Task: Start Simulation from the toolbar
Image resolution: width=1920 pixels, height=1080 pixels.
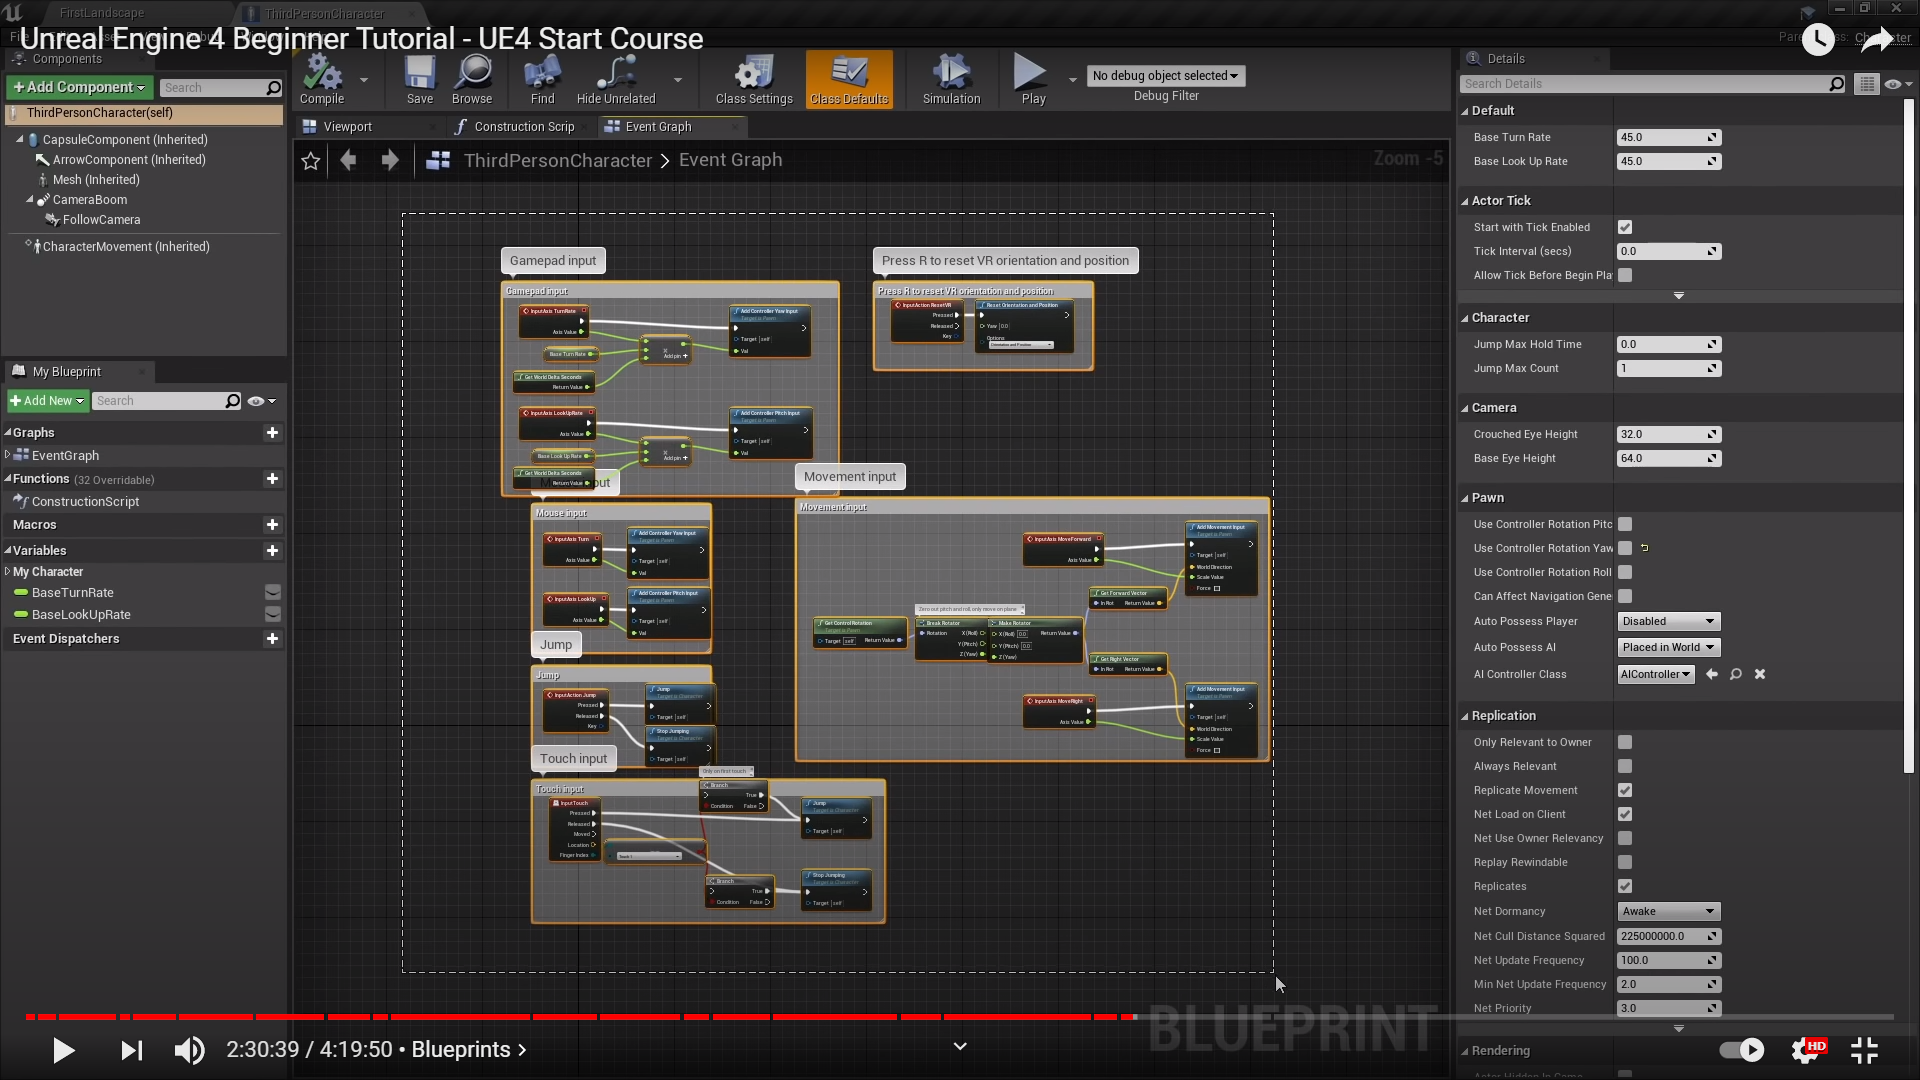Action: [951, 77]
